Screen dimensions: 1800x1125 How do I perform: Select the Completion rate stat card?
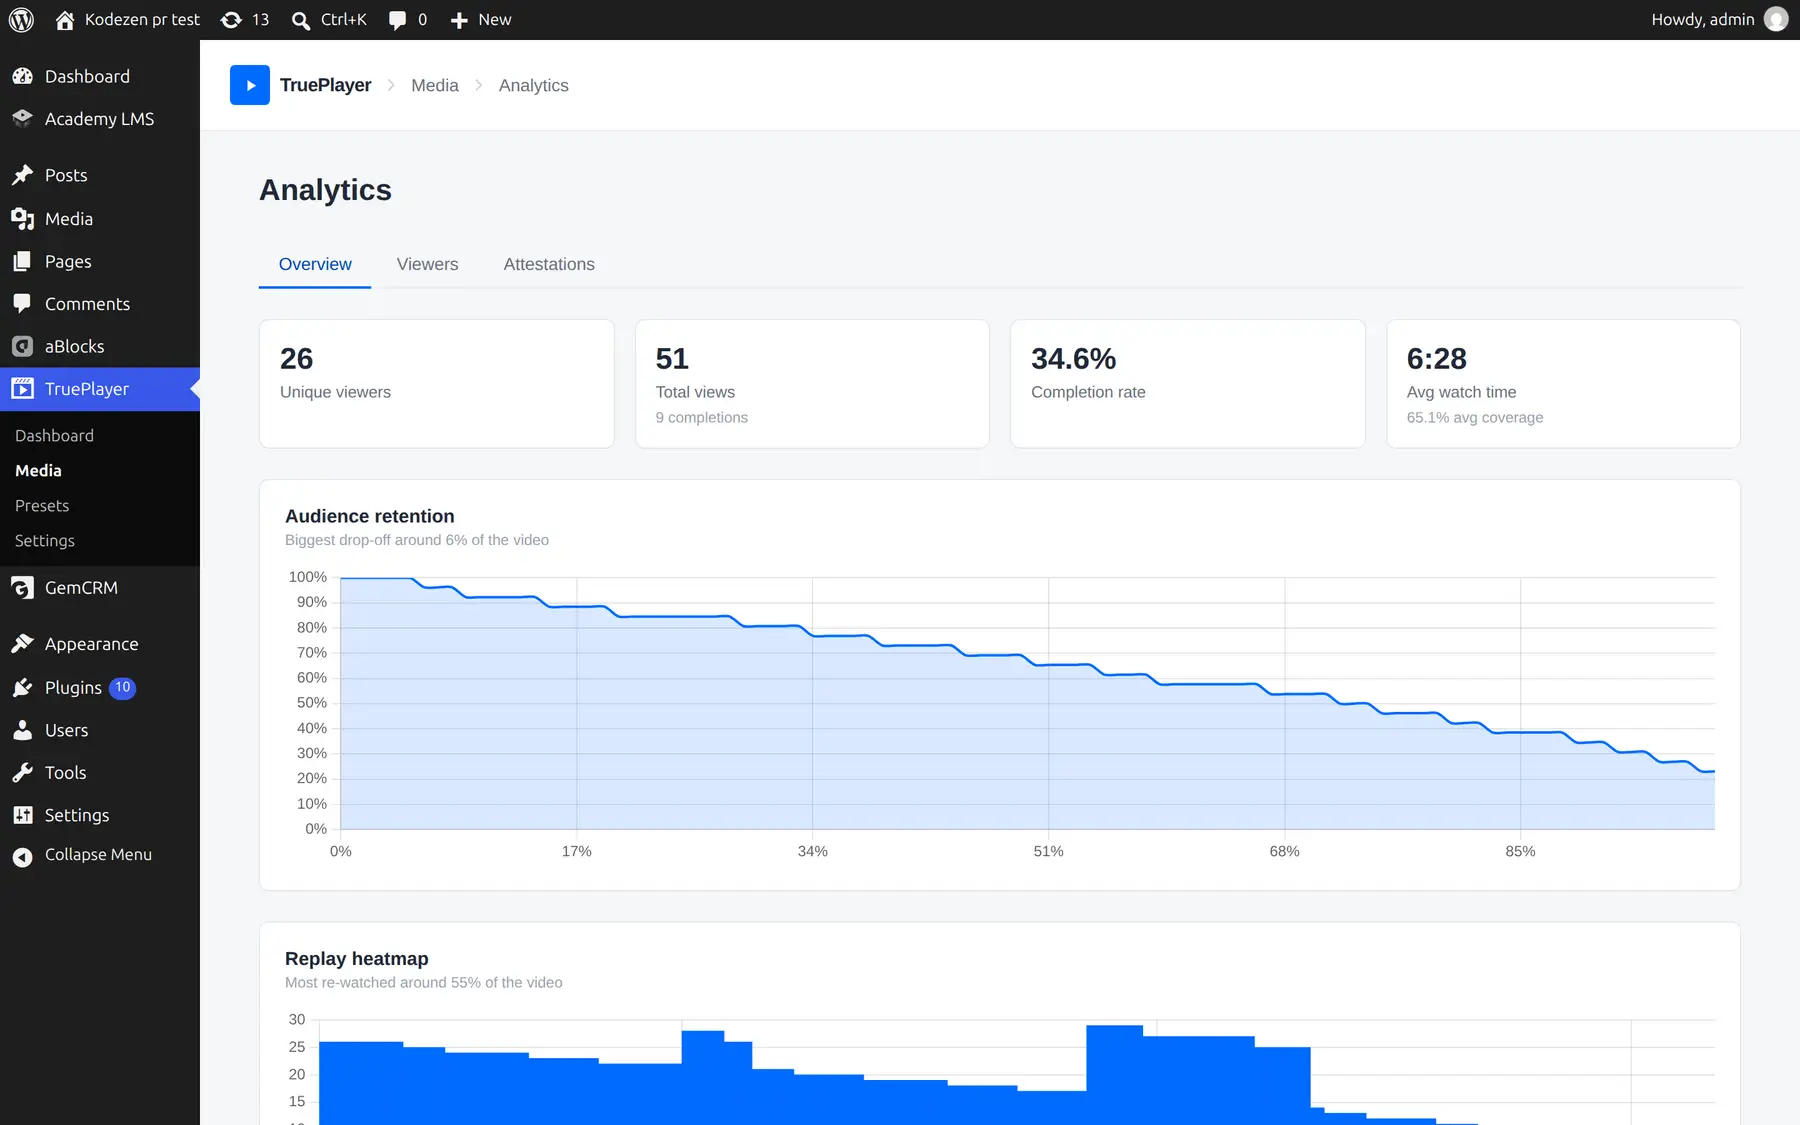[1188, 384]
